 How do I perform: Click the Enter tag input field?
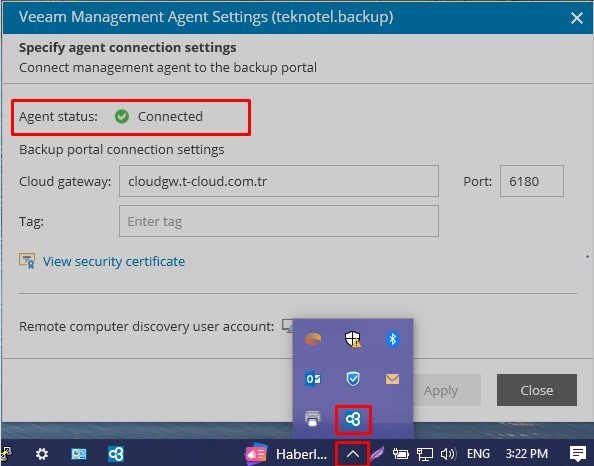[x=279, y=221]
